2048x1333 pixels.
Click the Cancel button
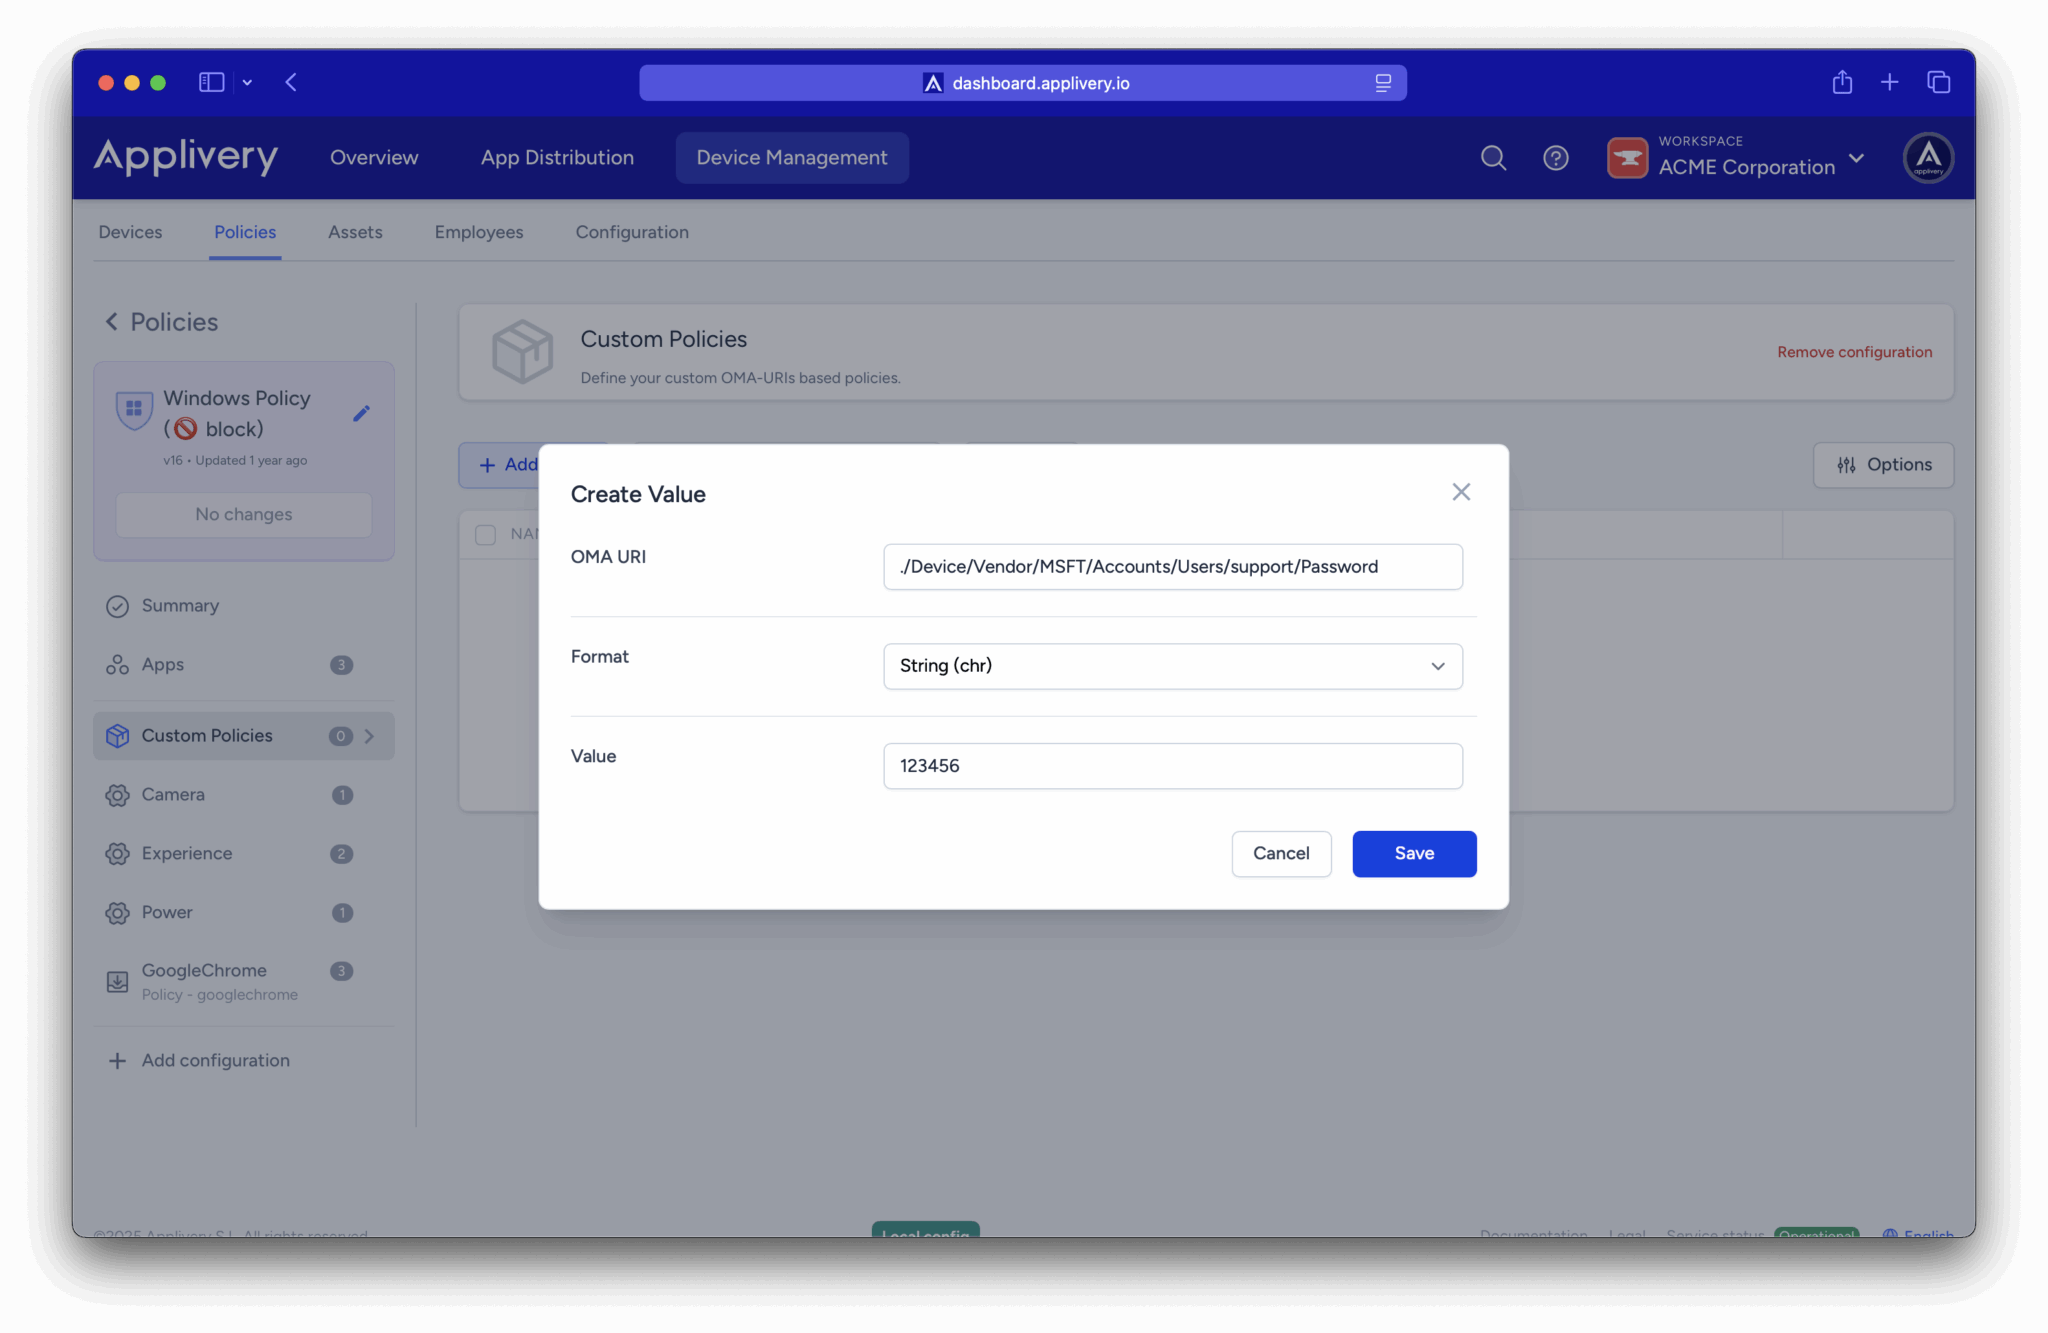point(1280,853)
